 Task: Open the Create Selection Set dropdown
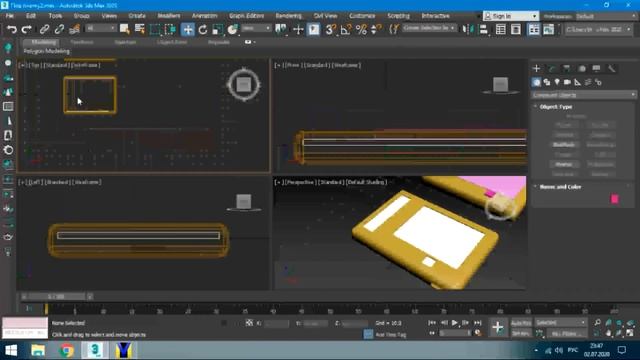click(x=429, y=28)
